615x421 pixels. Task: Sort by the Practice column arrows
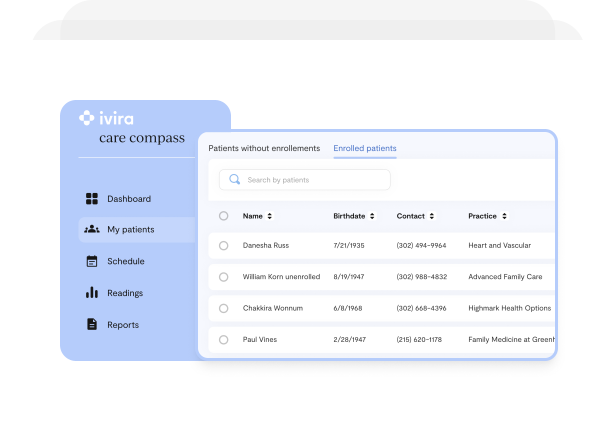tap(504, 216)
